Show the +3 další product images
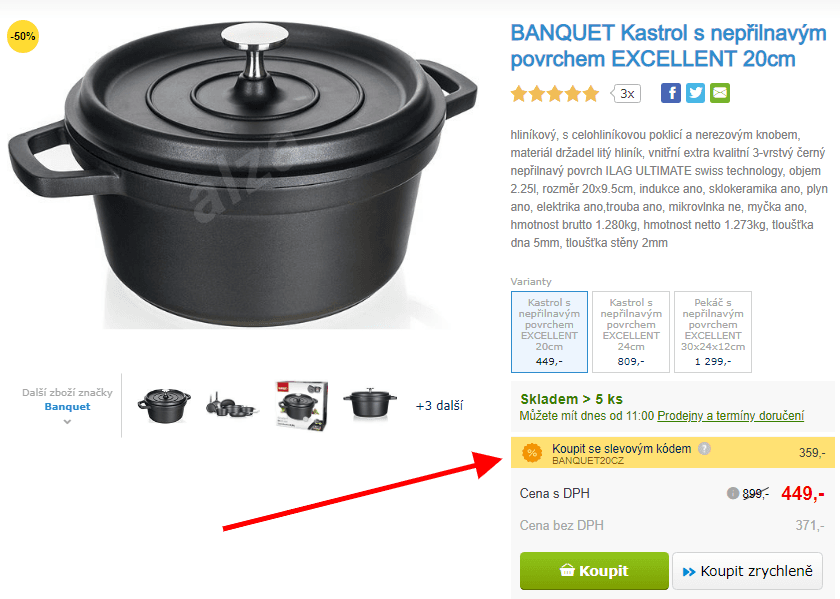Viewport: 840px width, 599px height. click(439, 406)
